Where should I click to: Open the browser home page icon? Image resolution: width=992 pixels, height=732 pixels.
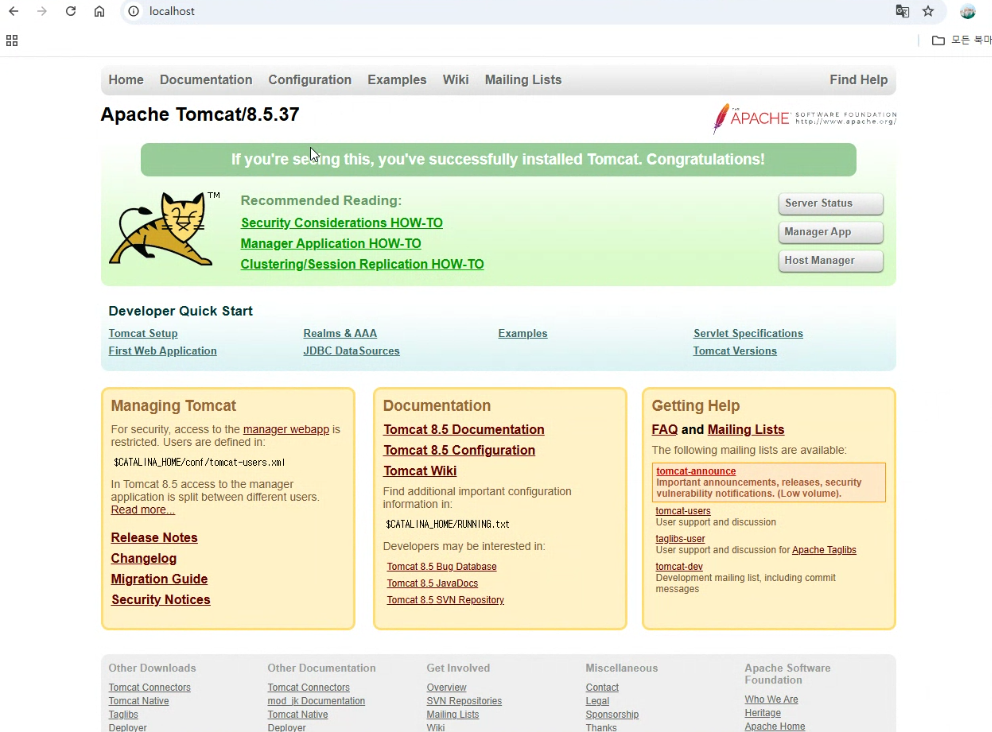click(99, 11)
